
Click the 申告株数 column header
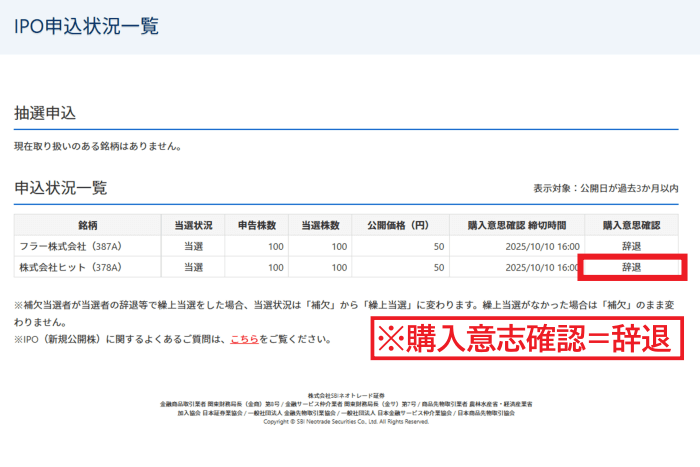coord(257,225)
